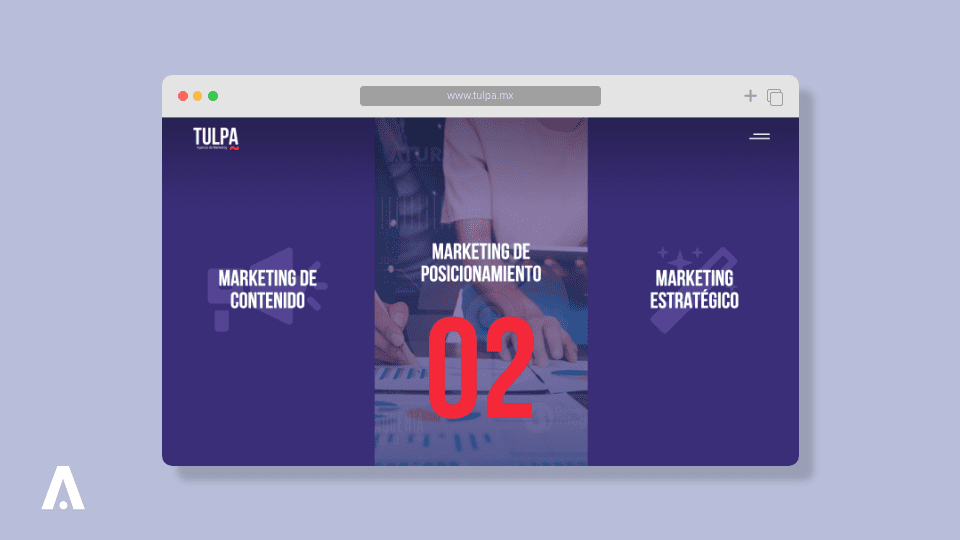Click the green maximize window dot

pos(213,96)
